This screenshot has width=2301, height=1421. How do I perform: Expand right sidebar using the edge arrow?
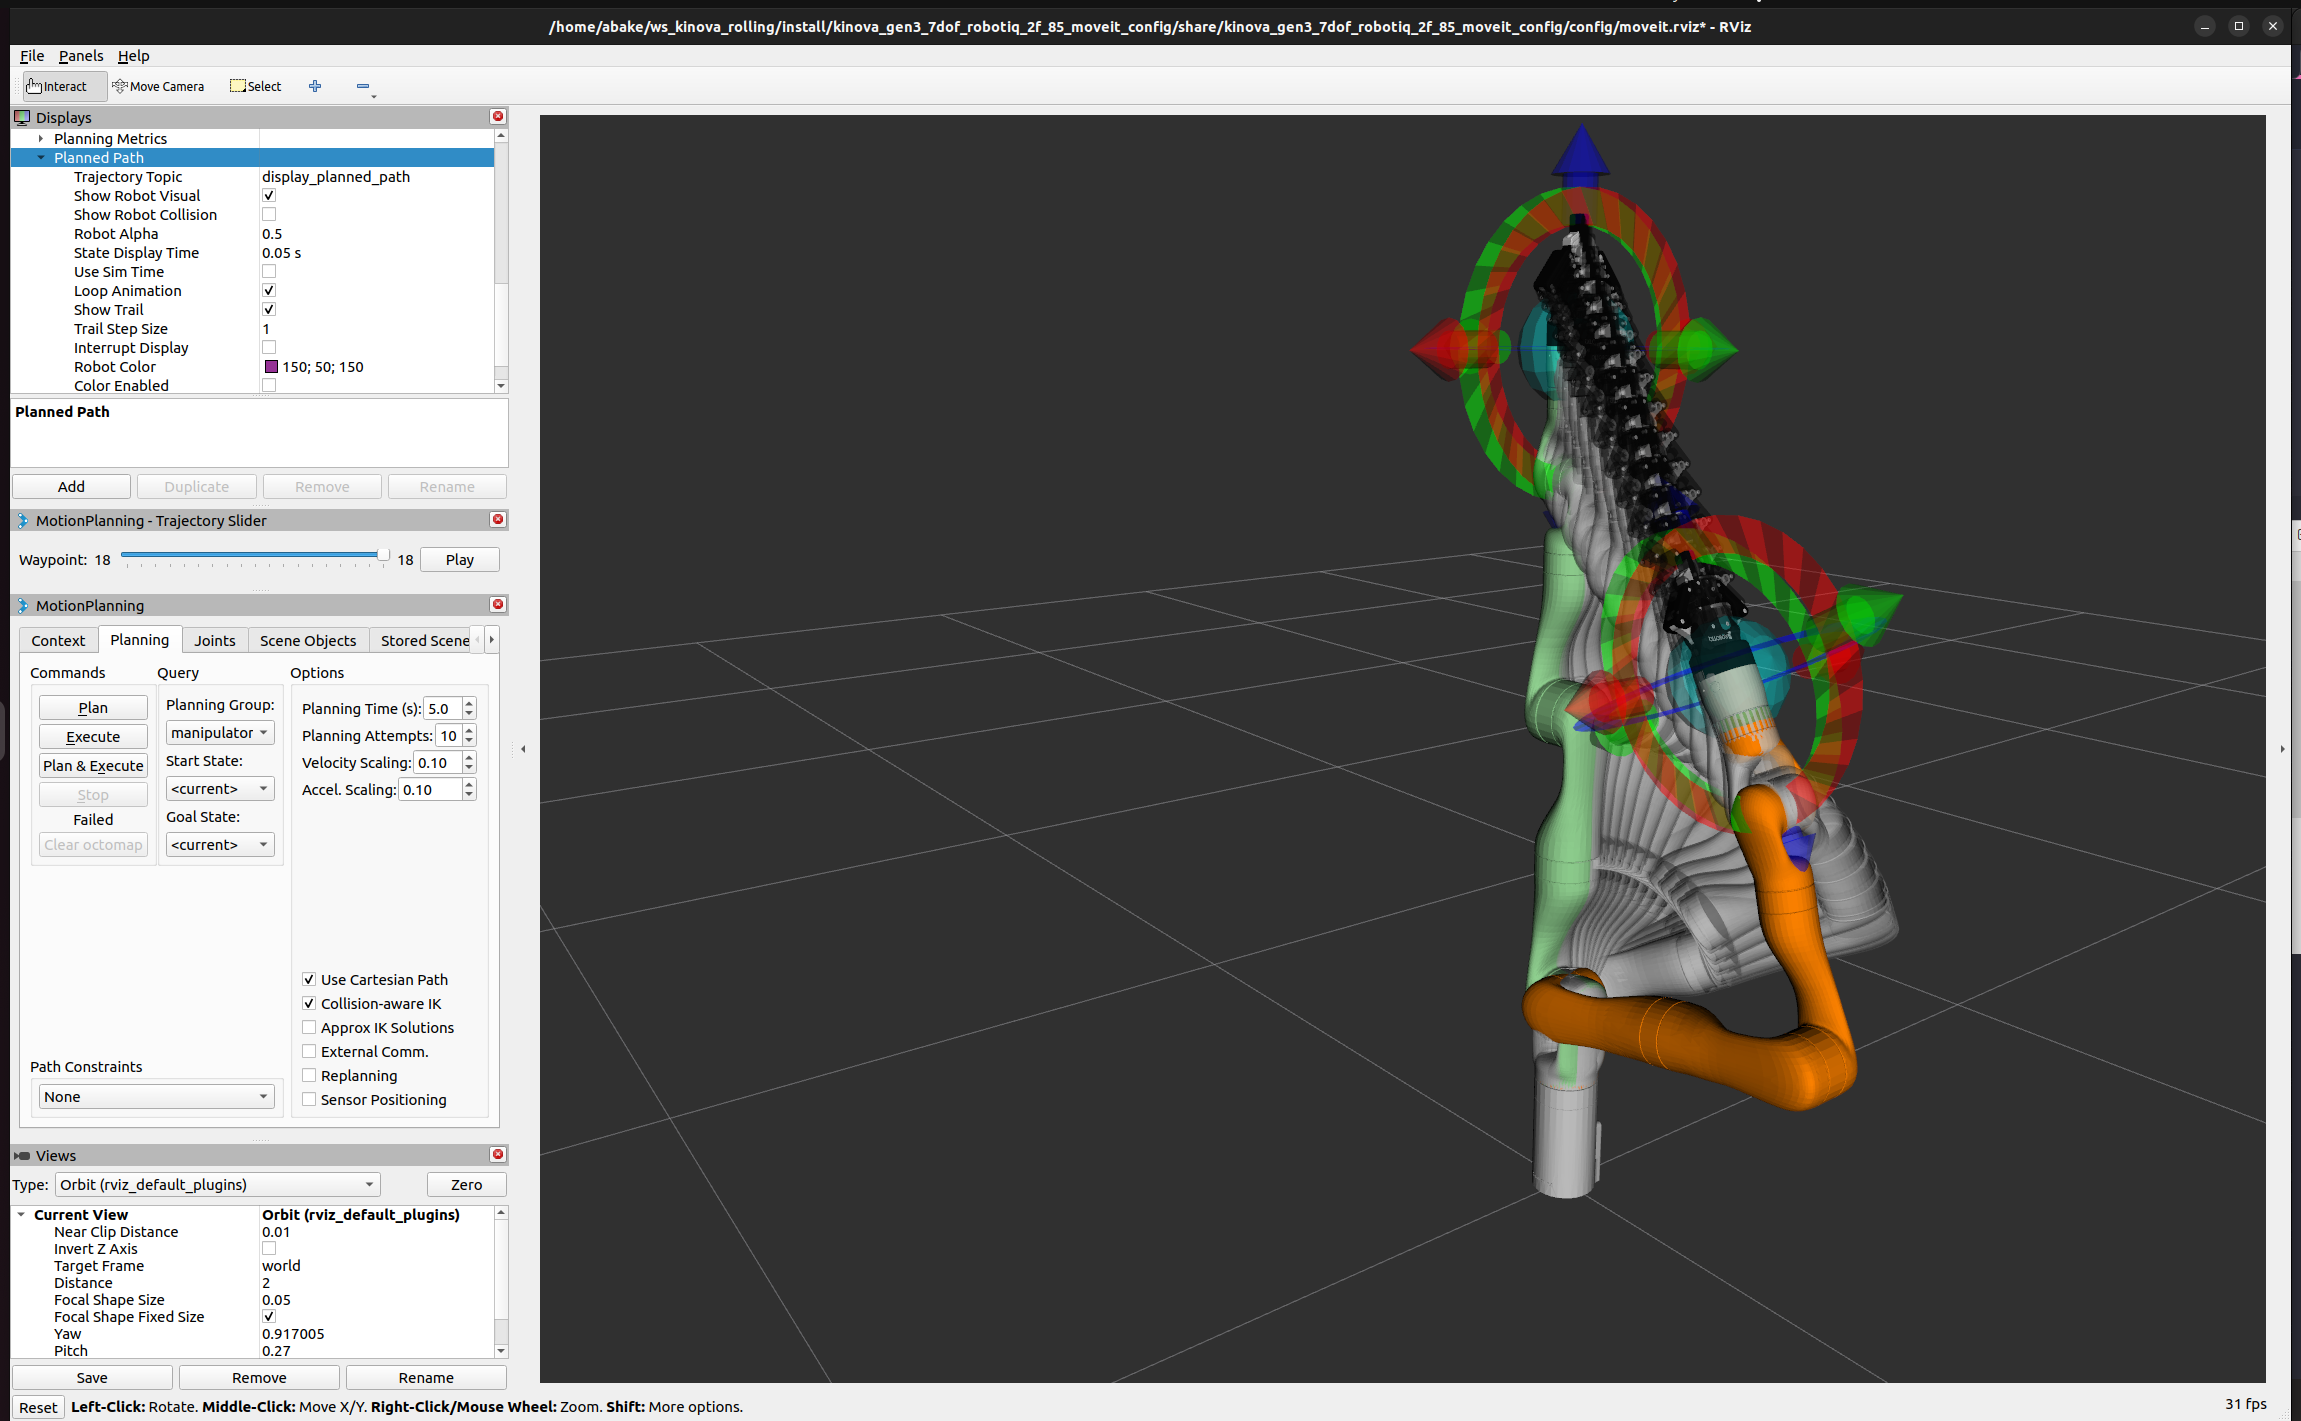click(2282, 749)
